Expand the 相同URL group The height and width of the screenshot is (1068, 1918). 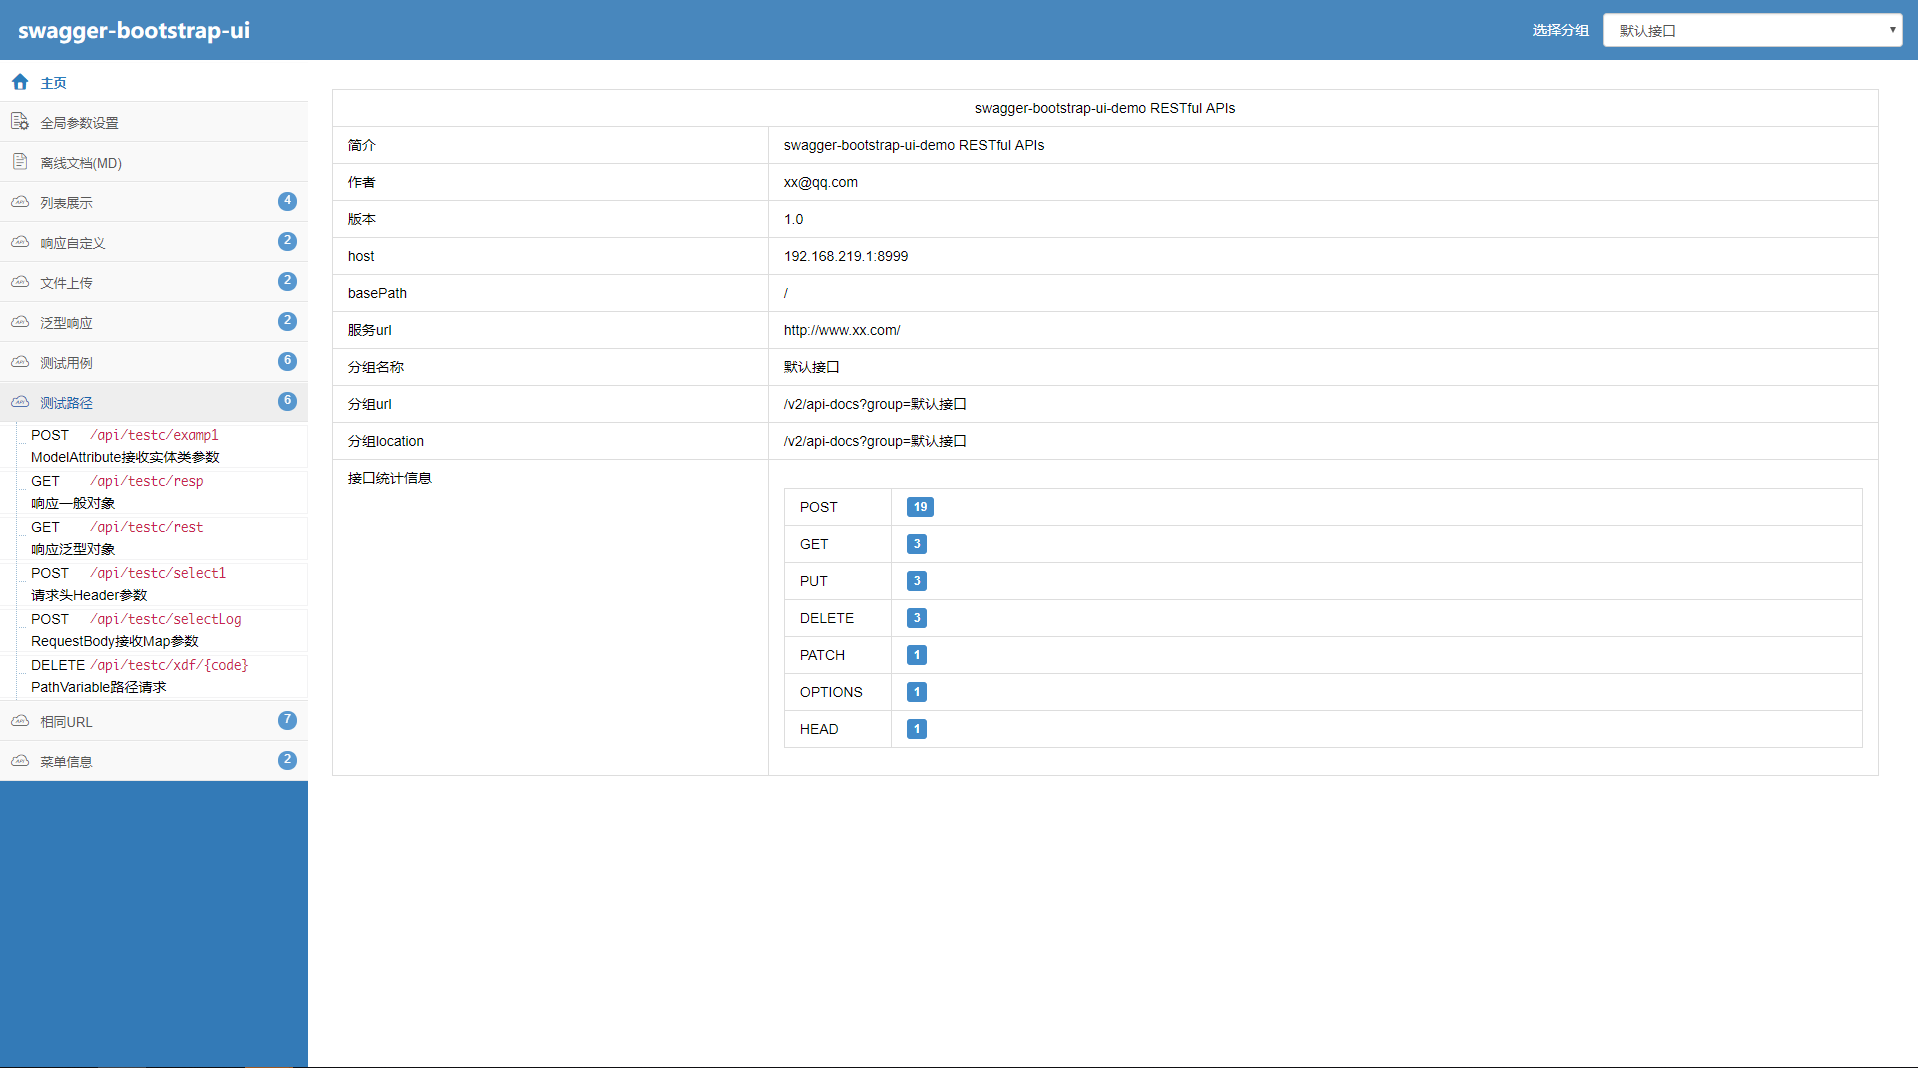(154, 721)
